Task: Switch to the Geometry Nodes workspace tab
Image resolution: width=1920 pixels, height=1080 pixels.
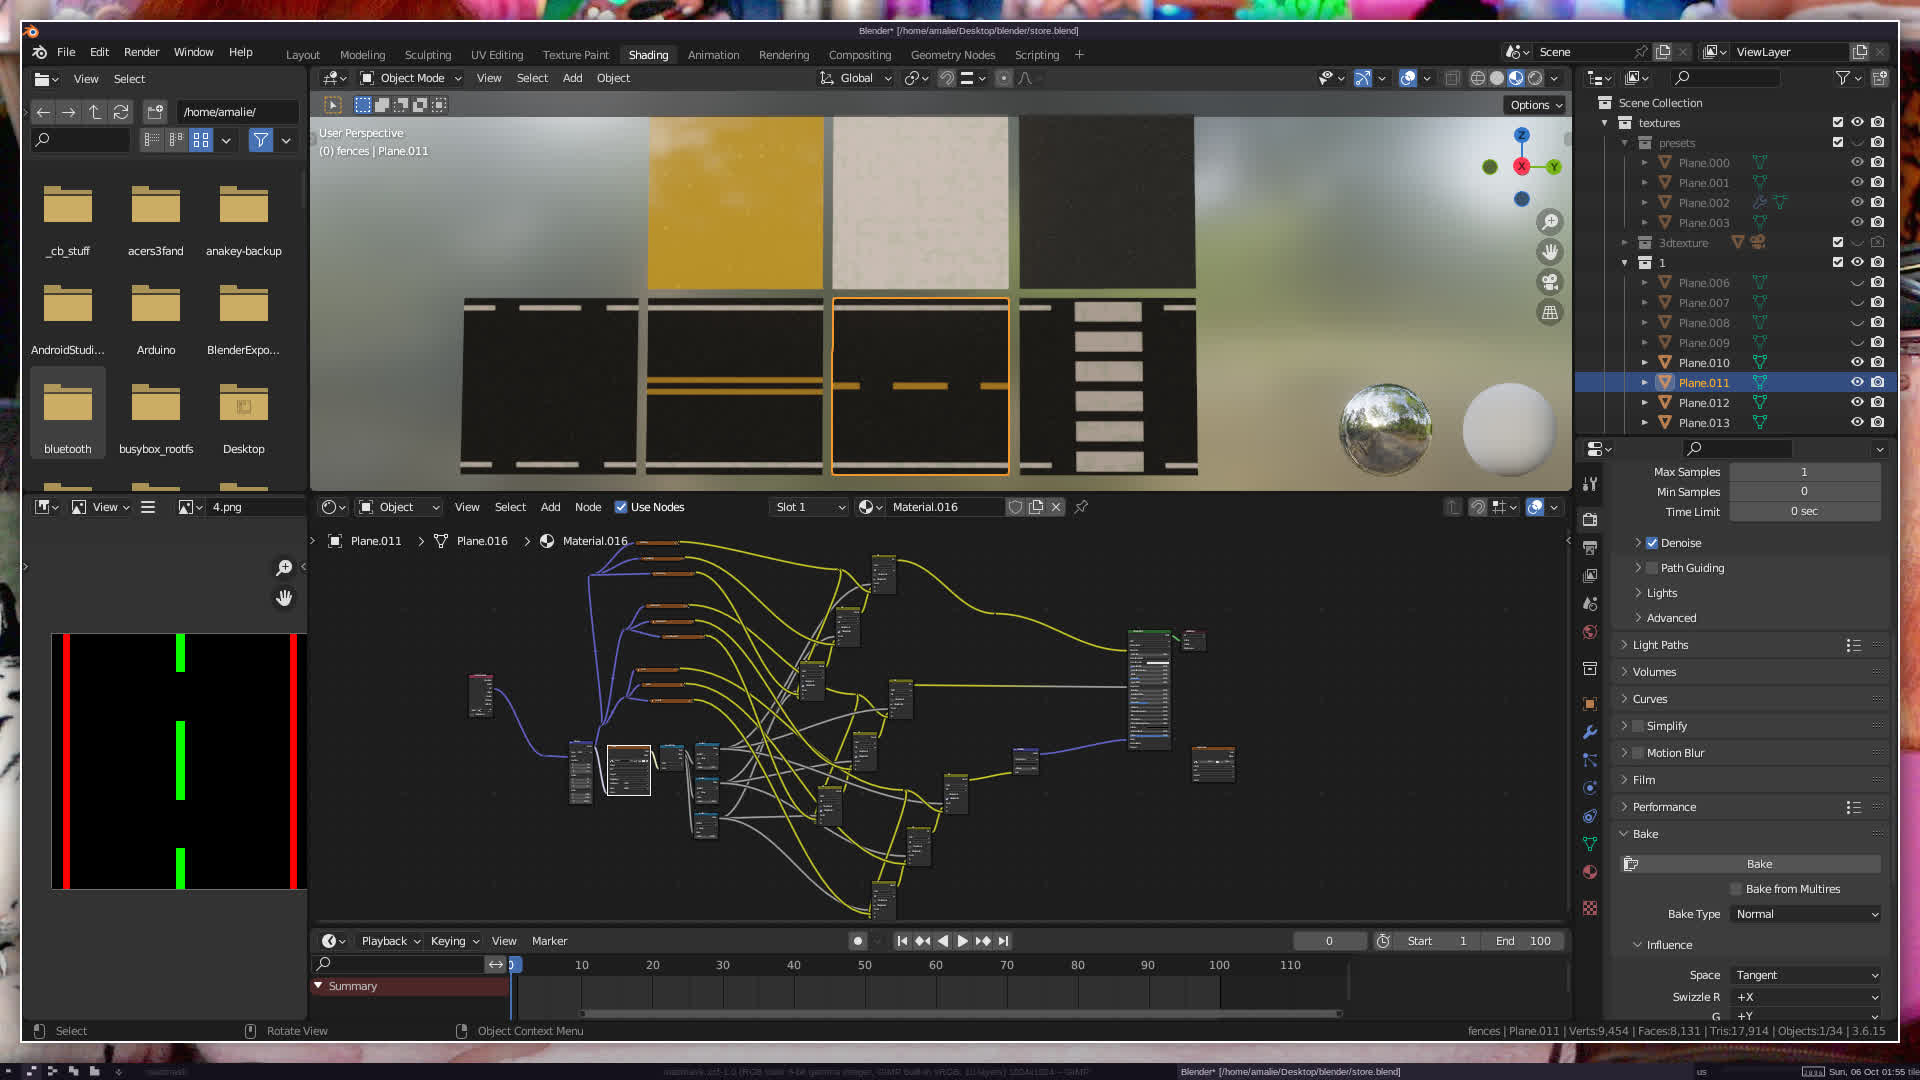Action: [x=952, y=55]
